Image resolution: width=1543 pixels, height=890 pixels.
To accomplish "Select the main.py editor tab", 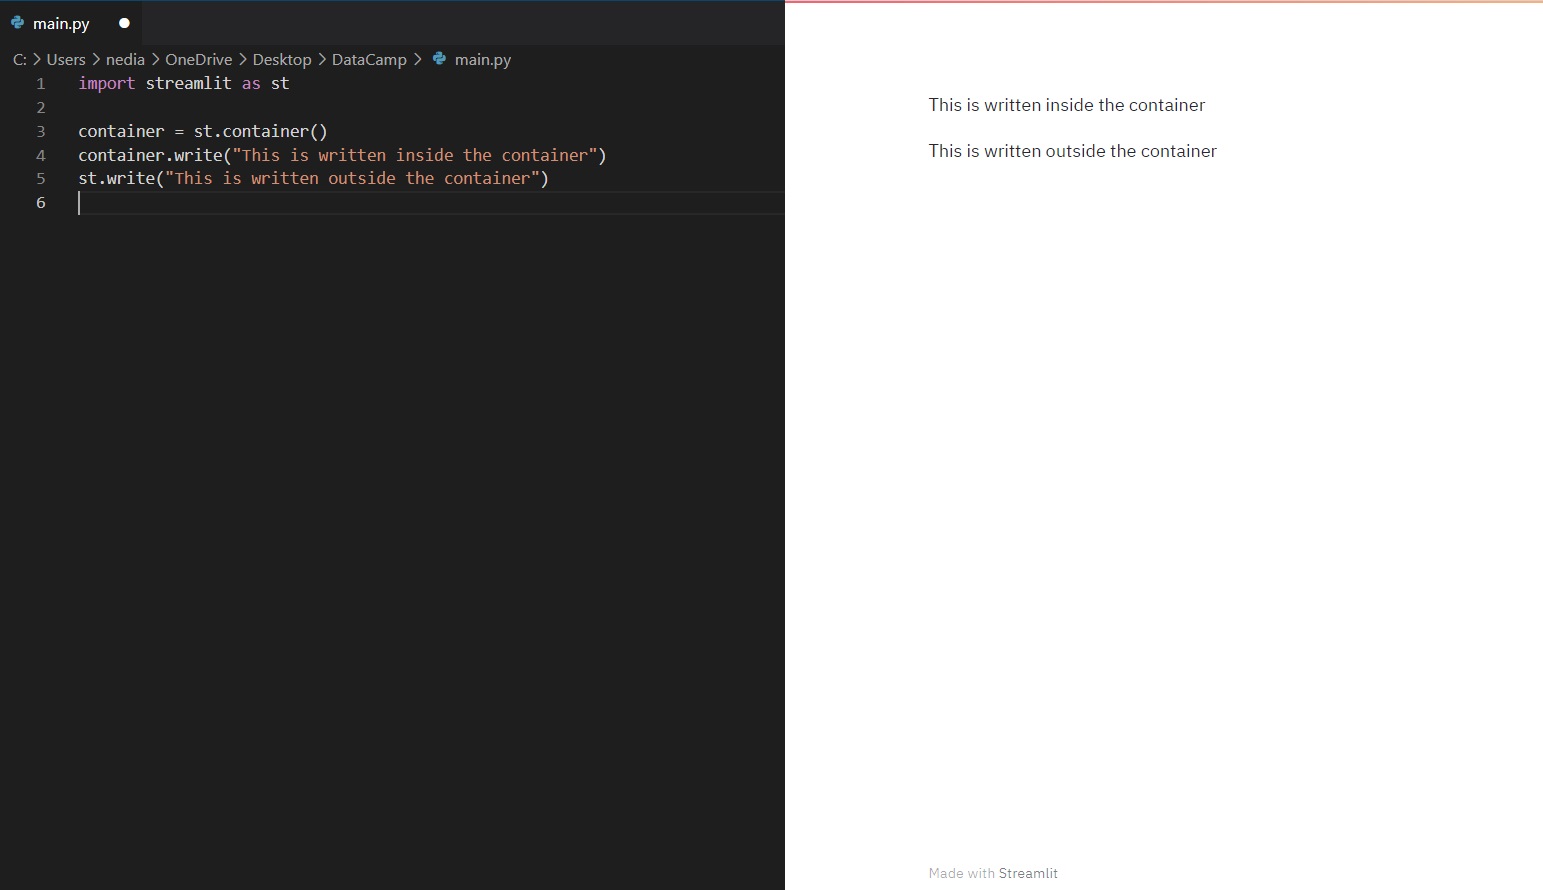I will pyautogui.click(x=70, y=23).
